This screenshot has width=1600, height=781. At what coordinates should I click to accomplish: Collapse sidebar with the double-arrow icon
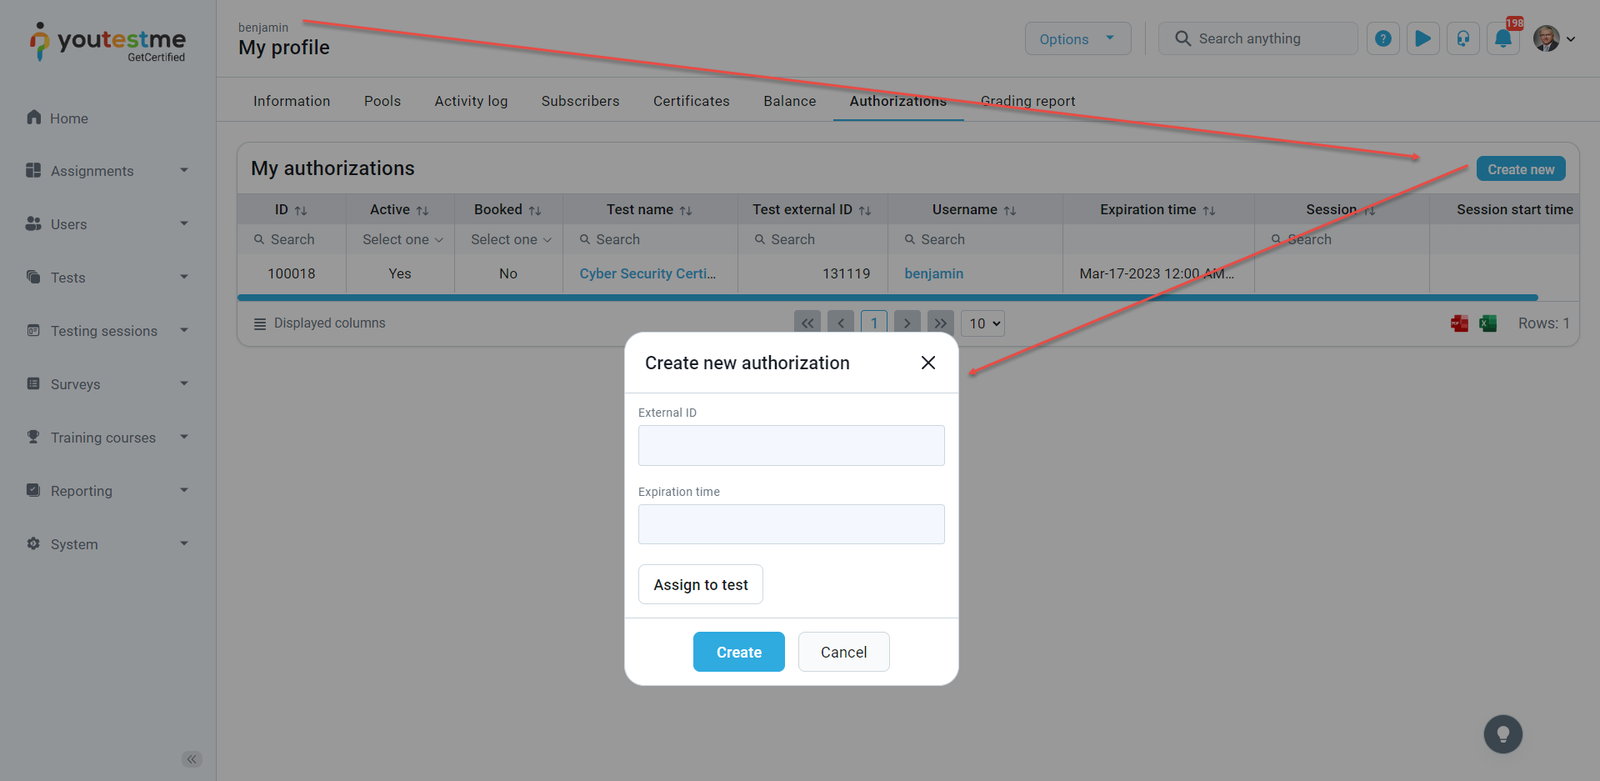[x=192, y=759]
